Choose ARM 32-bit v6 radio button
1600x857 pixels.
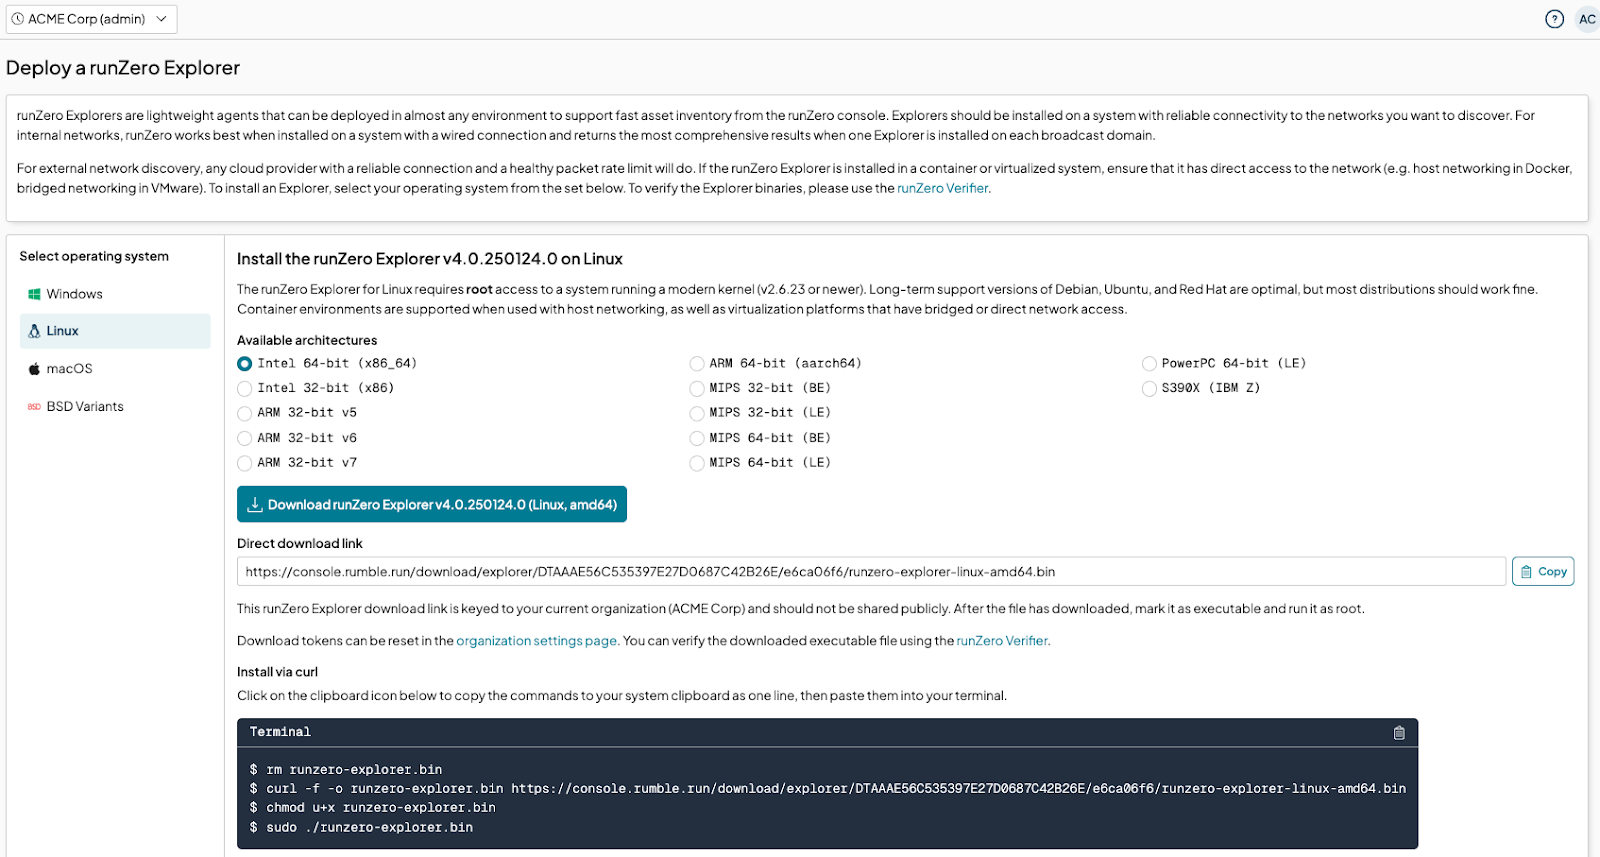pyautogui.click(x=245, y=438)
